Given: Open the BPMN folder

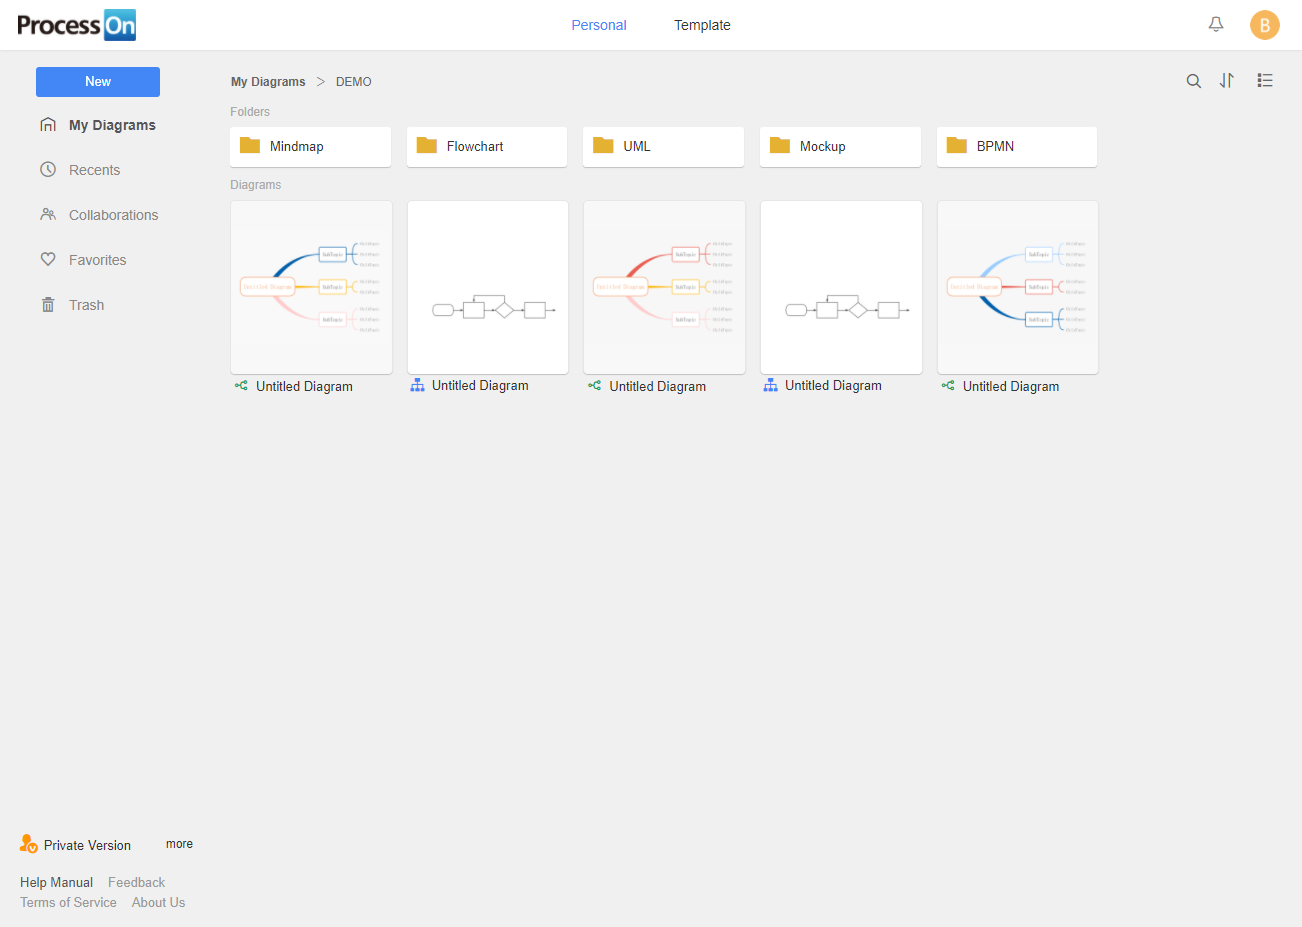Looking at the screenshot, I should click(x=1016, y=146).
